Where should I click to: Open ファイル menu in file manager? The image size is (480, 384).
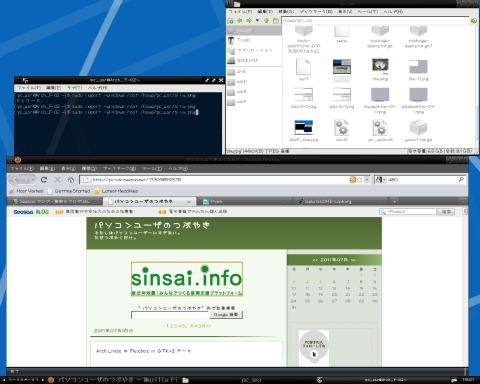tap(240, 11)
